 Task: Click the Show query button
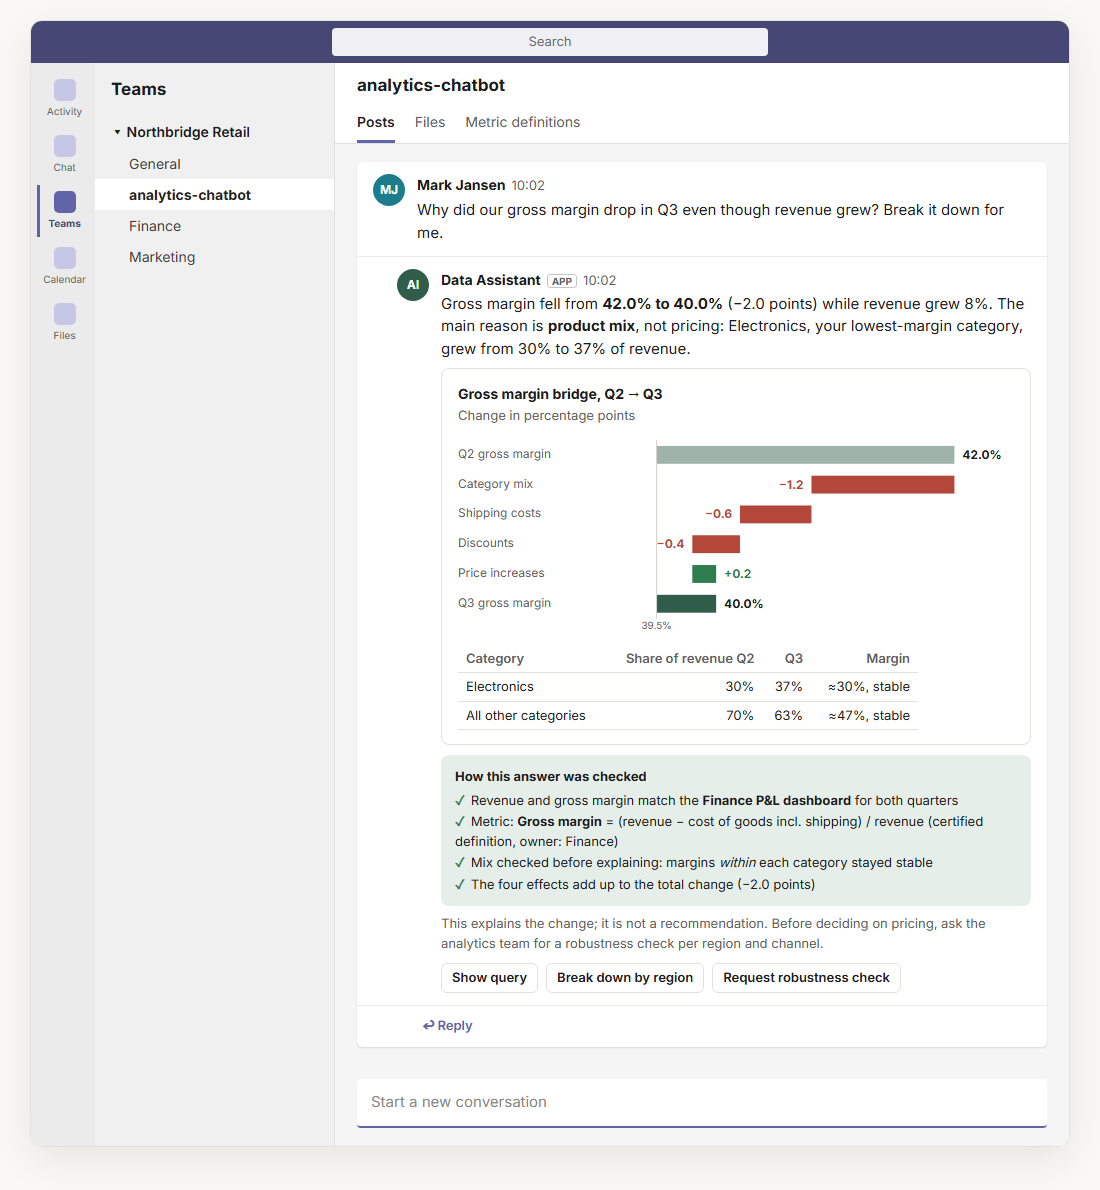coord(489,978)
